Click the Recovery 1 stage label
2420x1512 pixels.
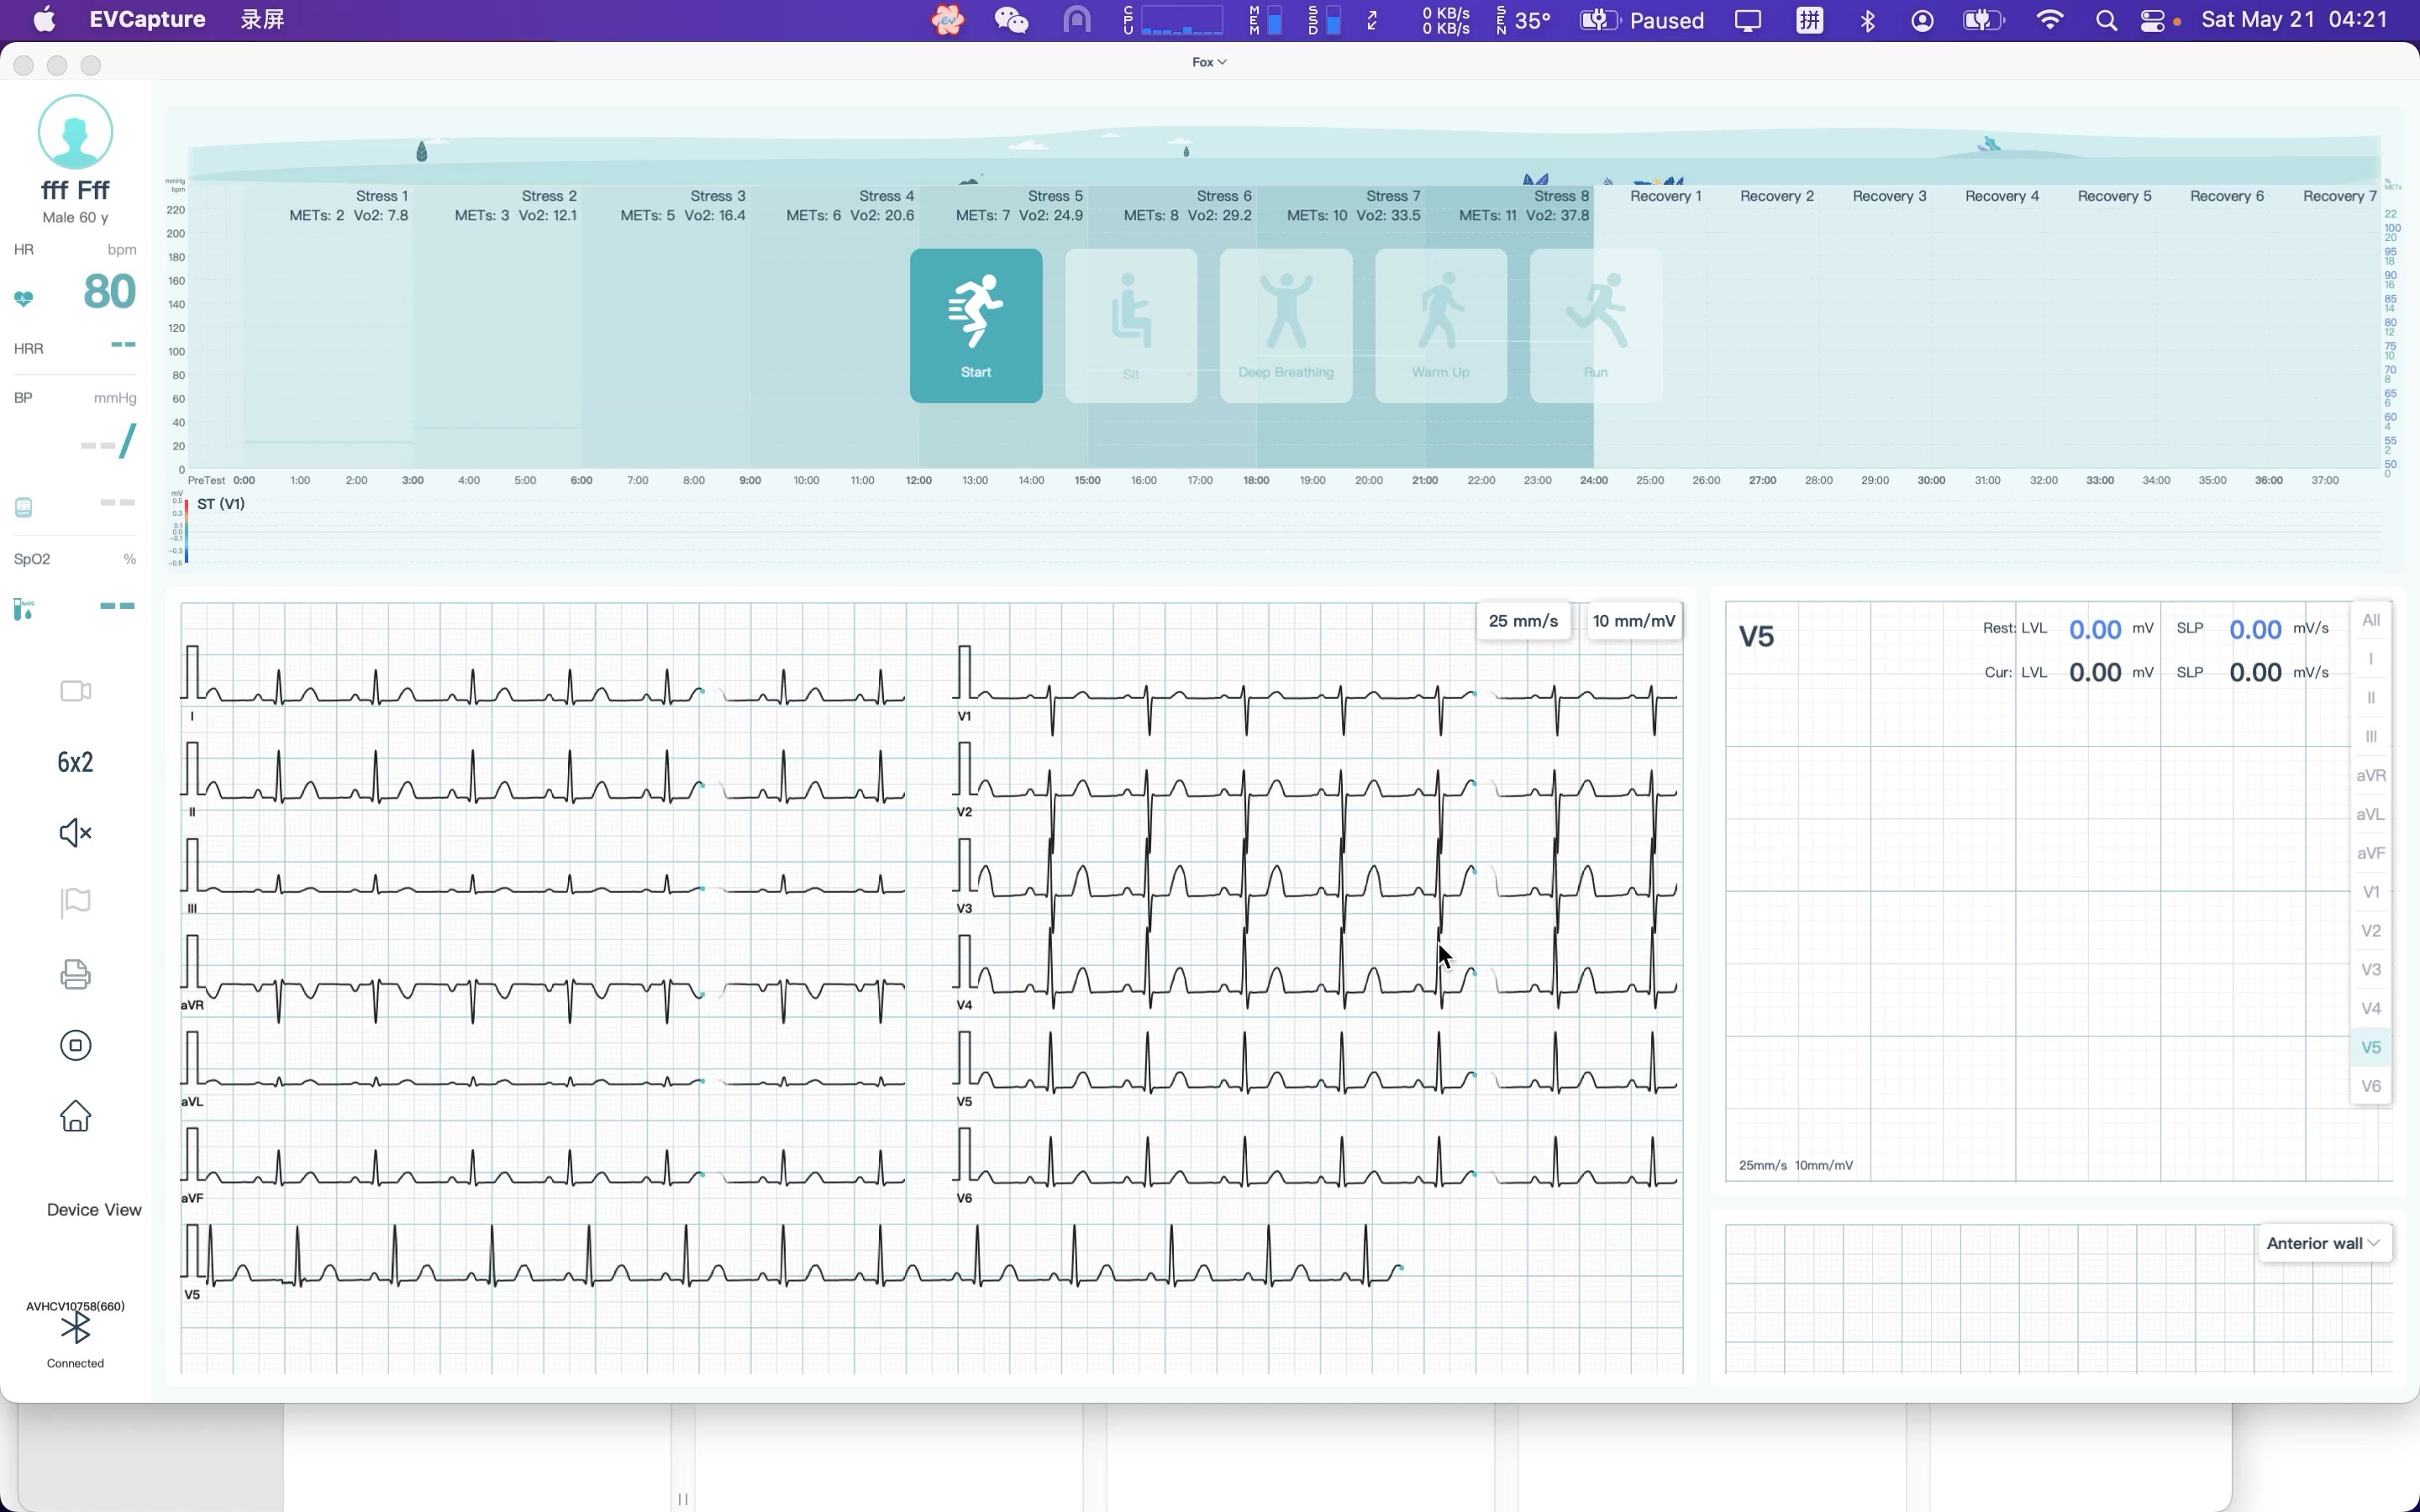(x=1666, y=196)
